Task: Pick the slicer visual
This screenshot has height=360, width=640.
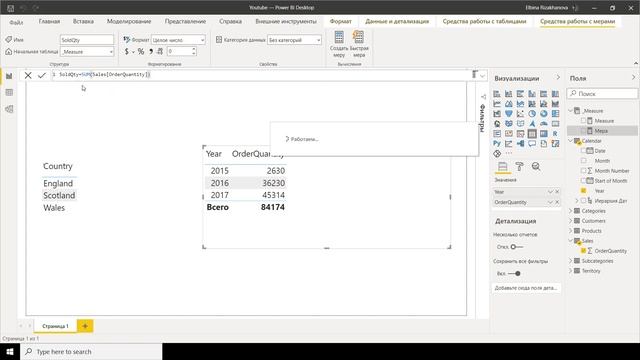Action: pos(520,134)
